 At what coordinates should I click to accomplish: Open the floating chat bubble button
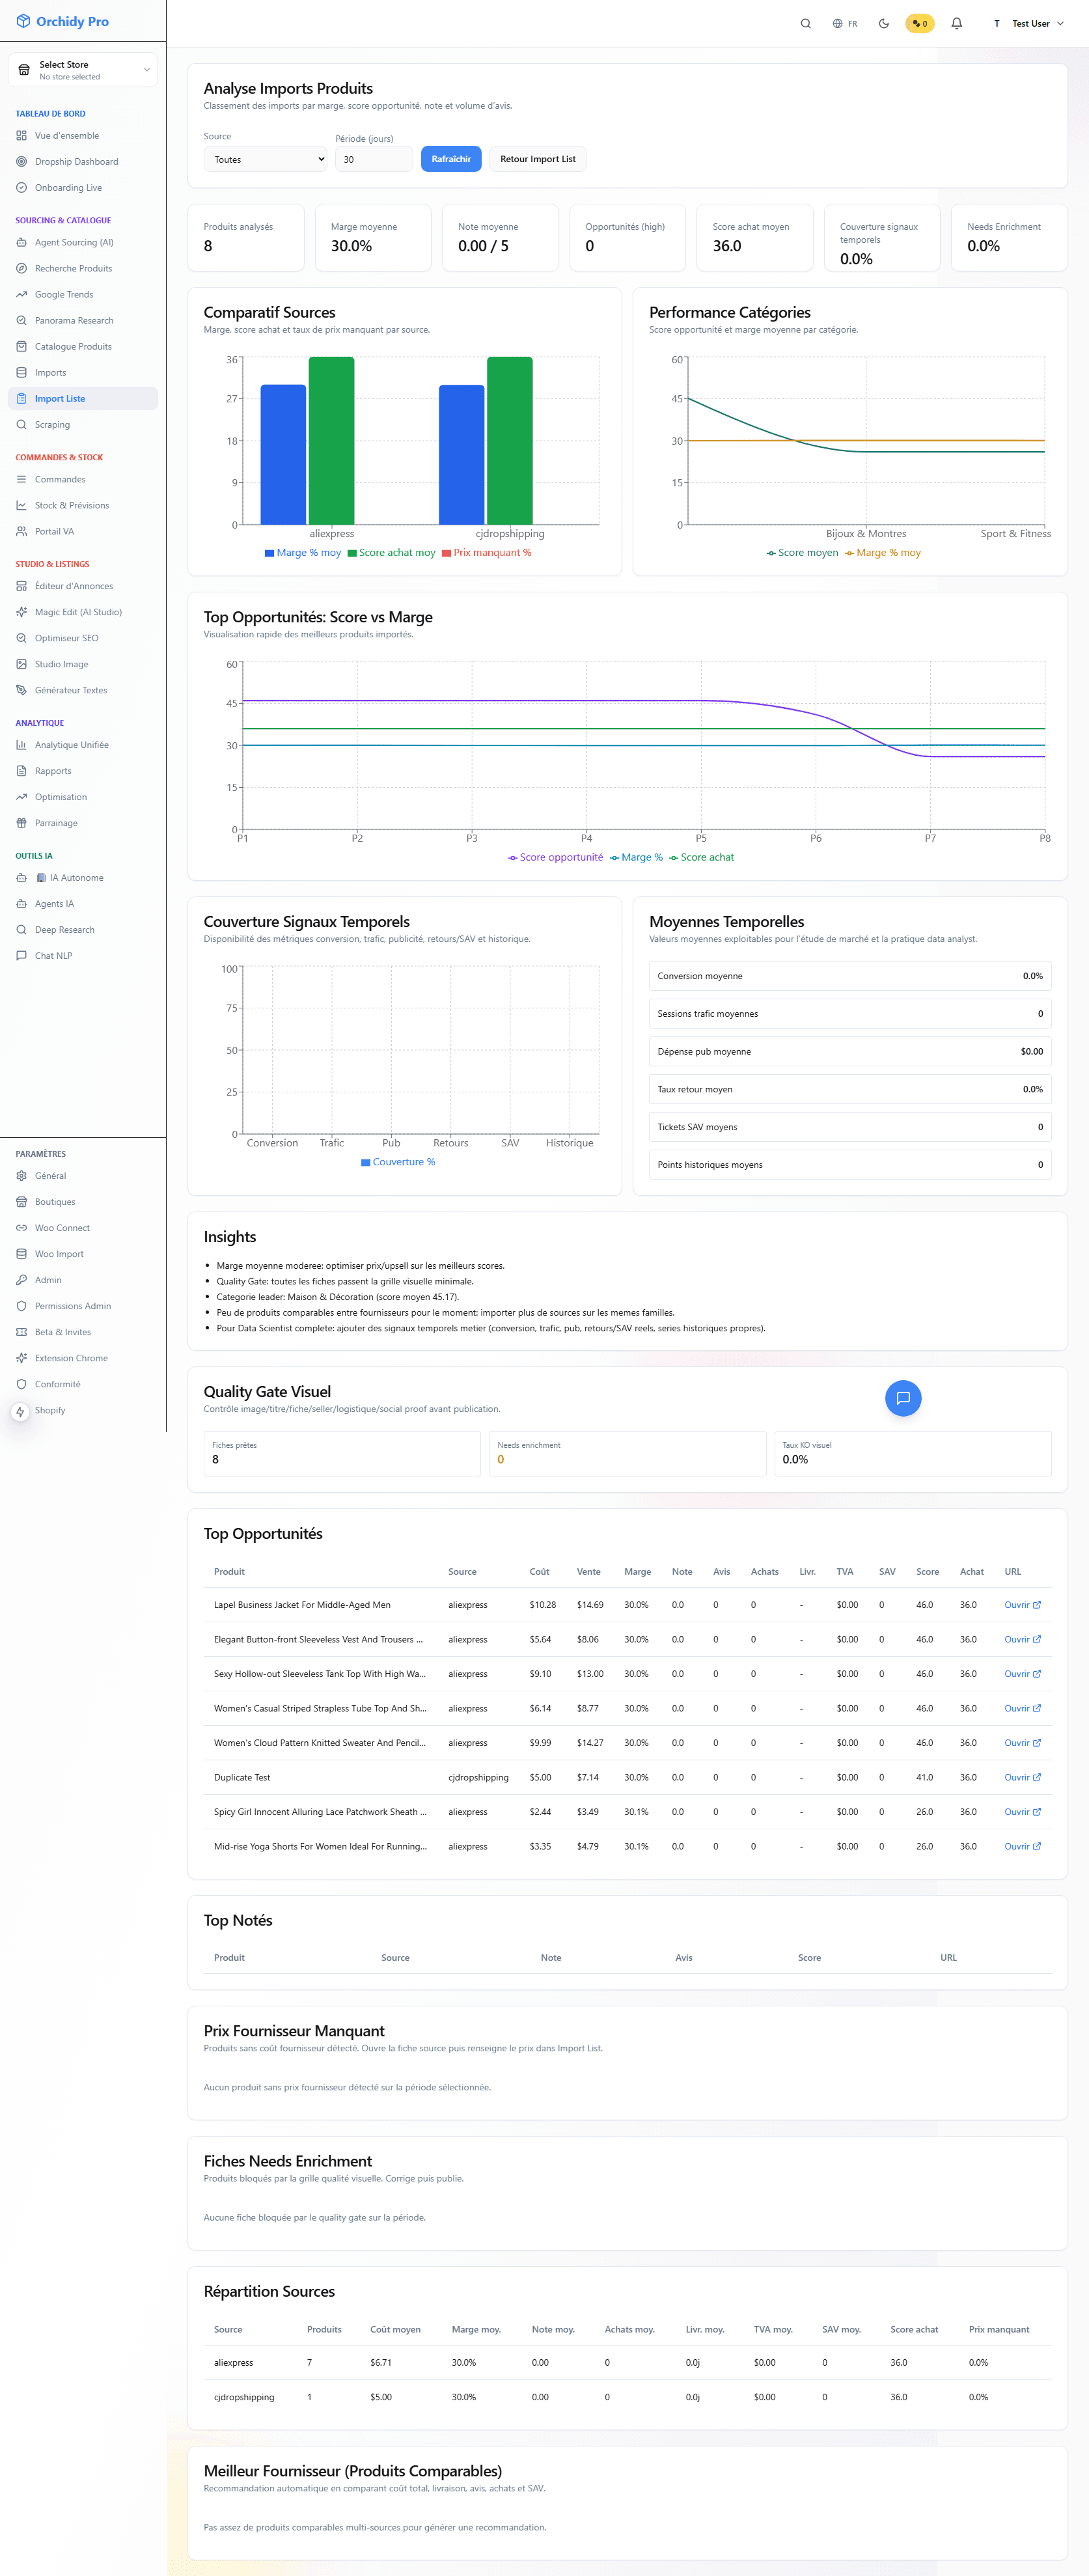point(902,1398)
